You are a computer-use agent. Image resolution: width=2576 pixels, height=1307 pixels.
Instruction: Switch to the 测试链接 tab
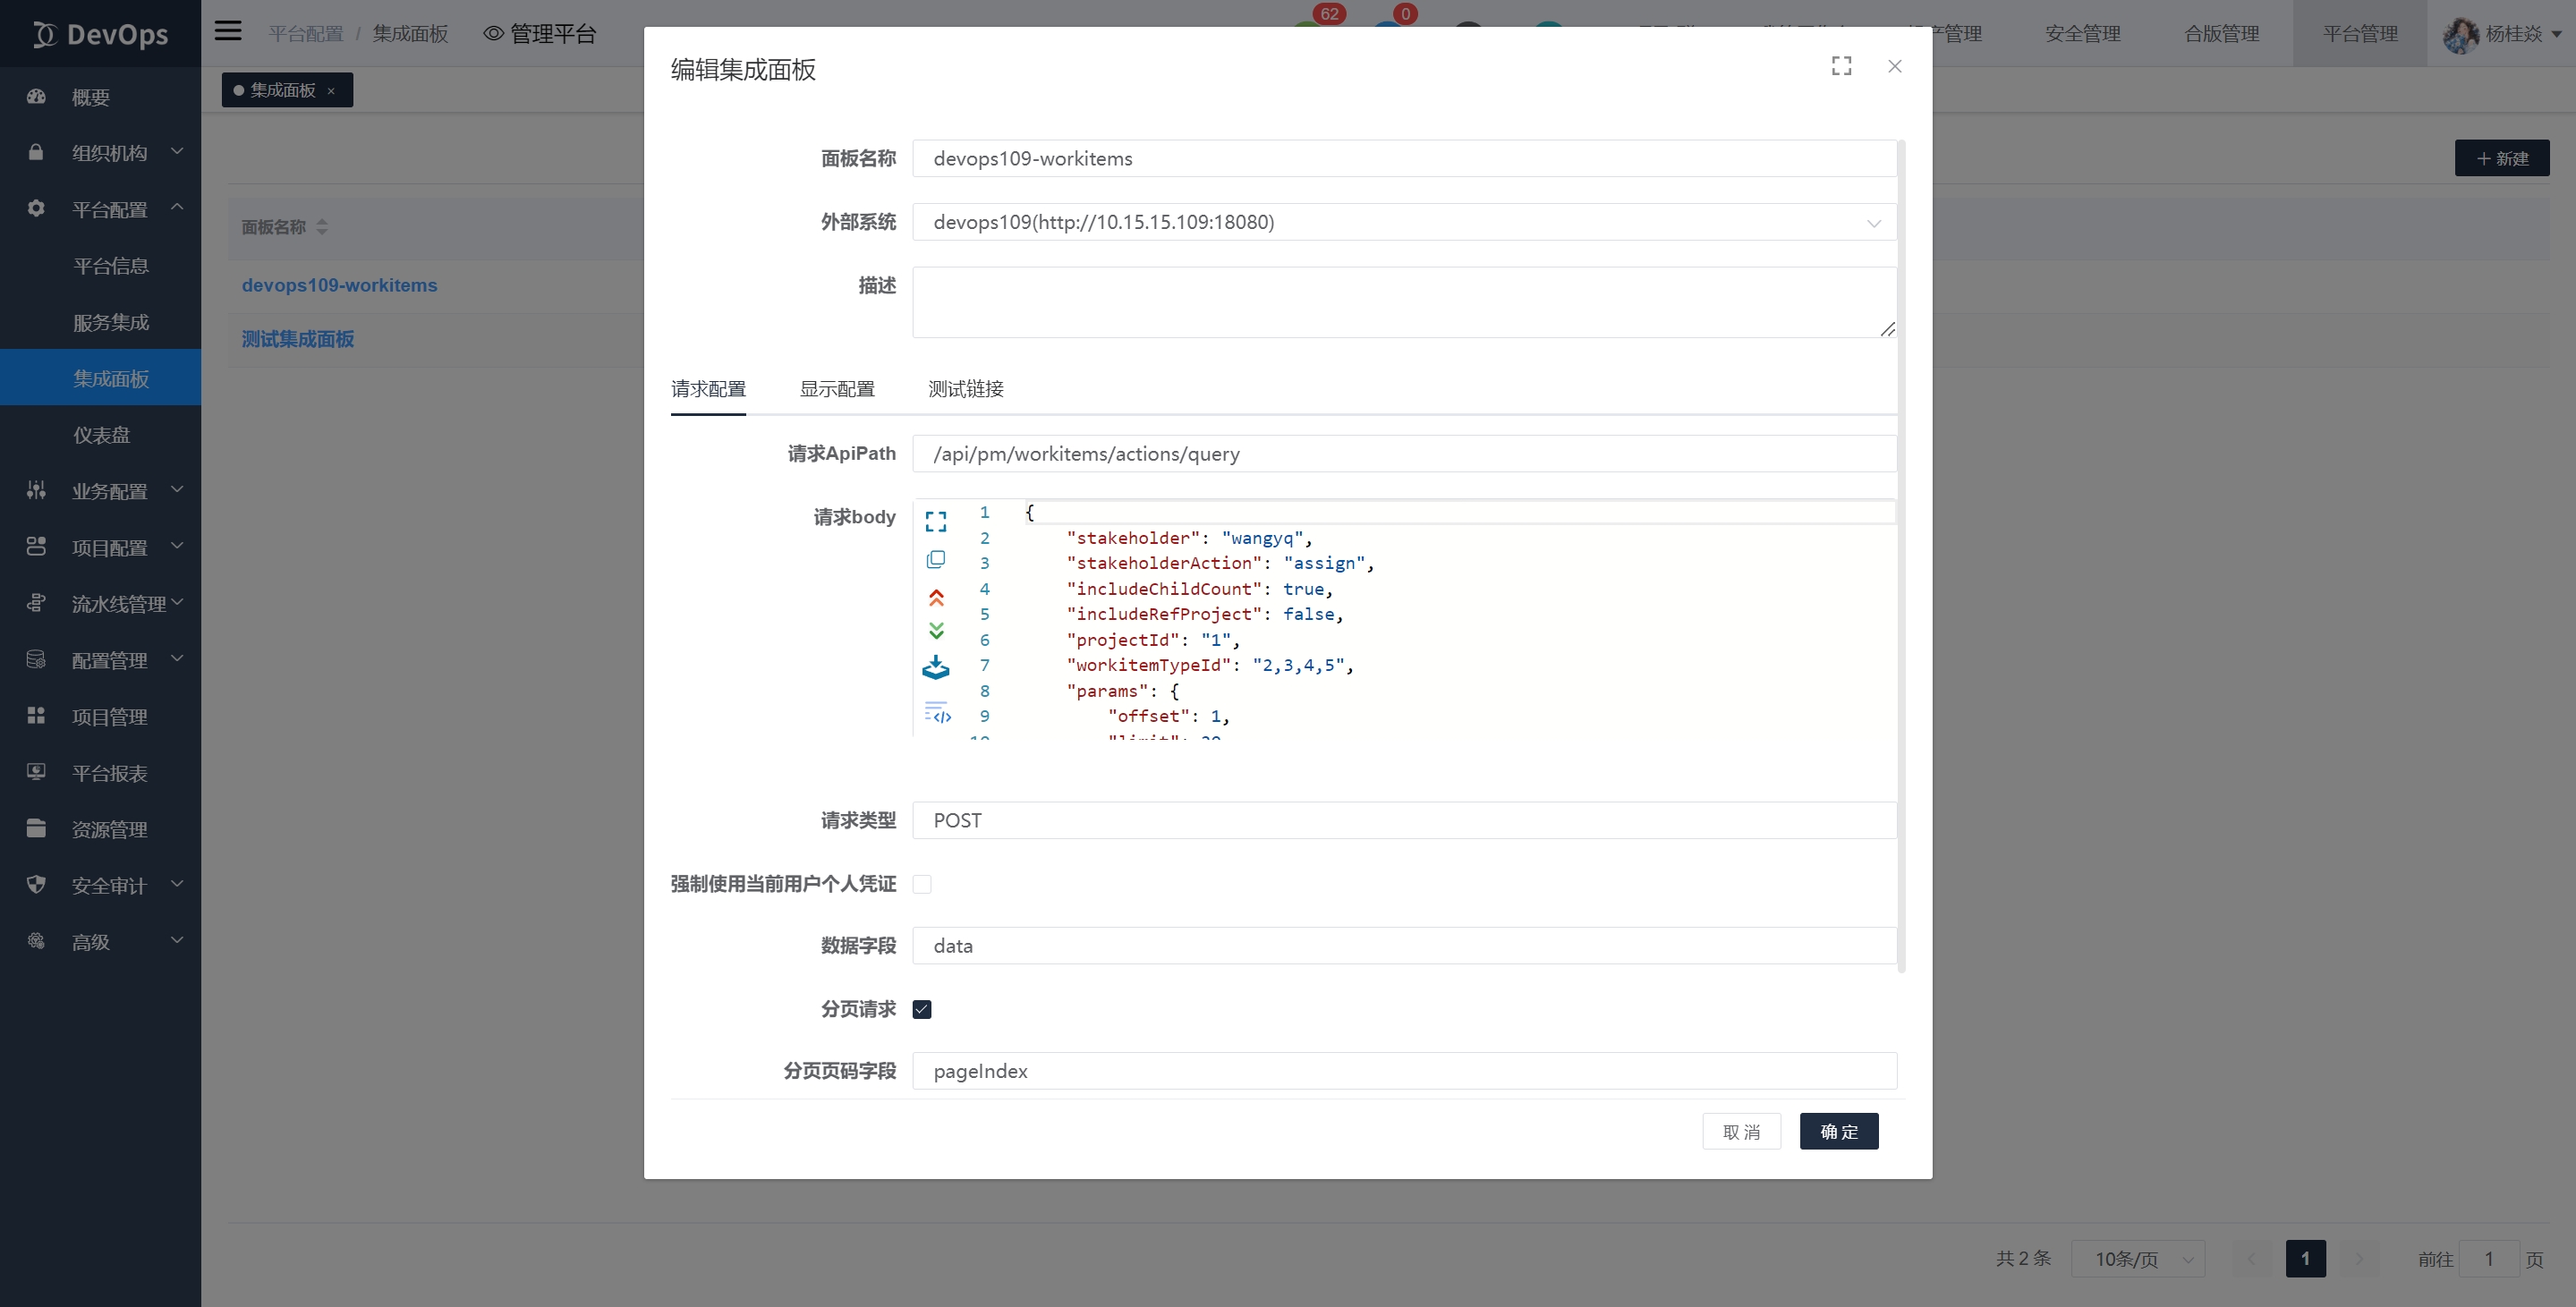click(x=965, y=389)
